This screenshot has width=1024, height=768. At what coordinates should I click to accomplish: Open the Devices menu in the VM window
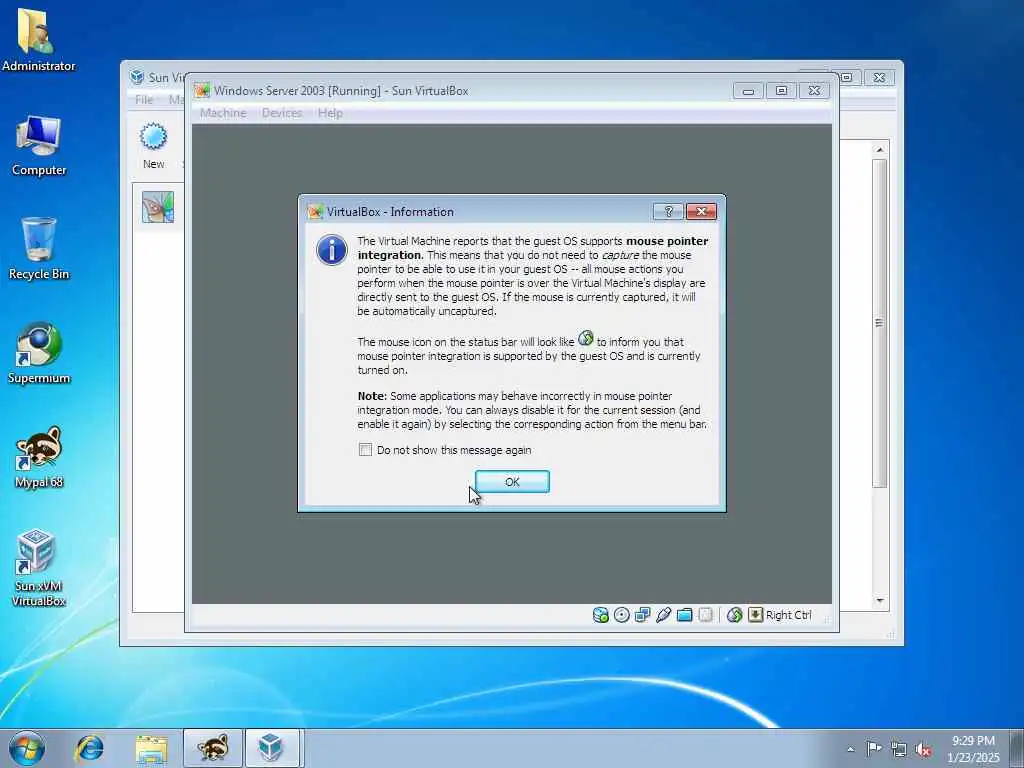tap(282, 112)
